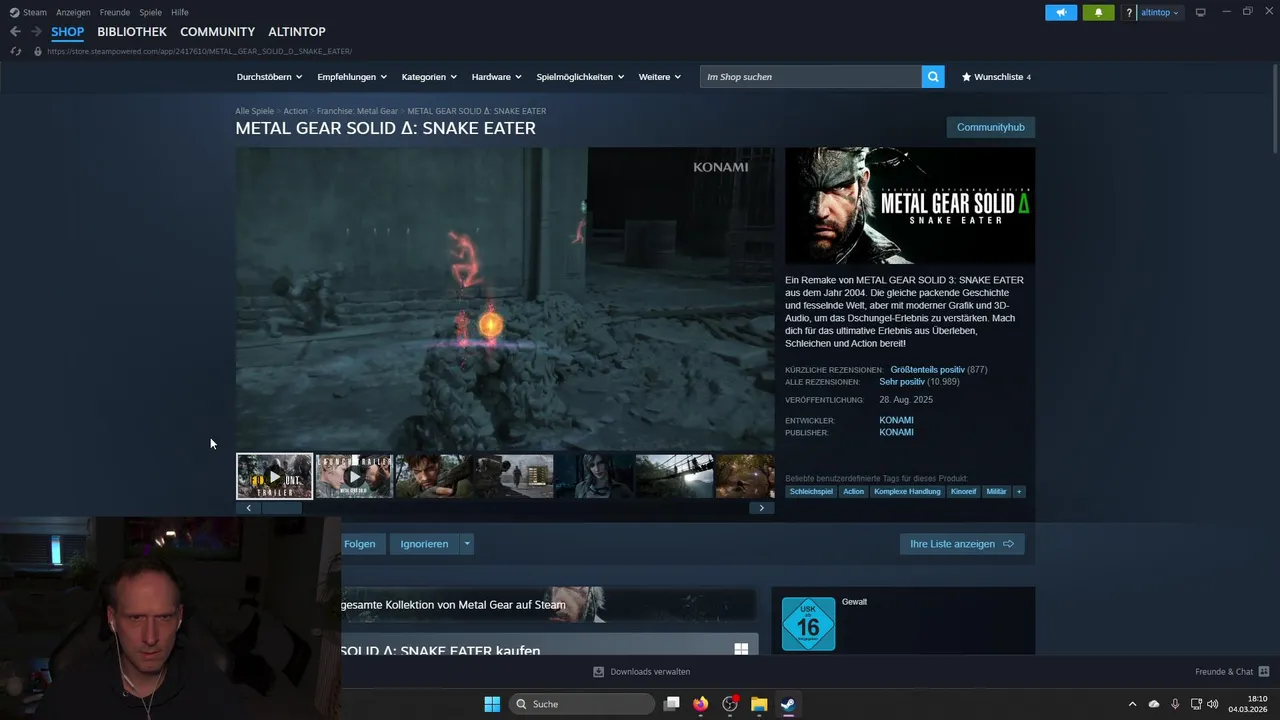This screenshot has height=720, width=1280.
Task: Click the Ignorieren button
Action: click(x=424, y=544)
